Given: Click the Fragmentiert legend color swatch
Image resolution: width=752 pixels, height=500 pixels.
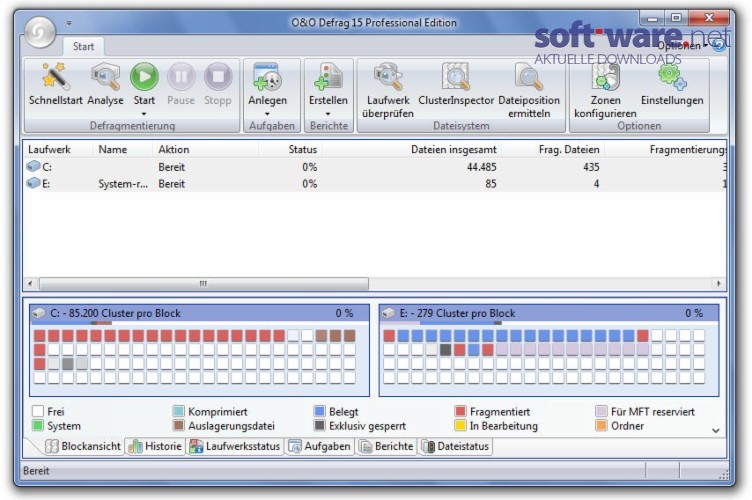Looking at the screenshot, I should pyautogui.click(x=460, y=411).
